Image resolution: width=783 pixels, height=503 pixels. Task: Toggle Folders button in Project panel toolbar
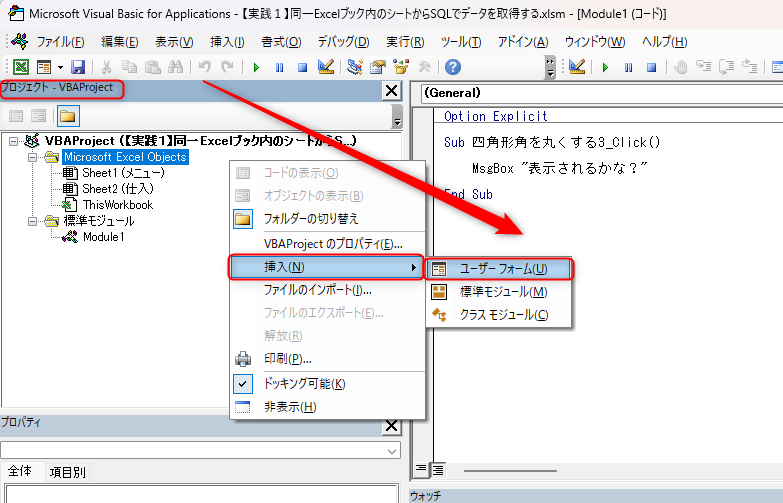[x=67, y=116]
